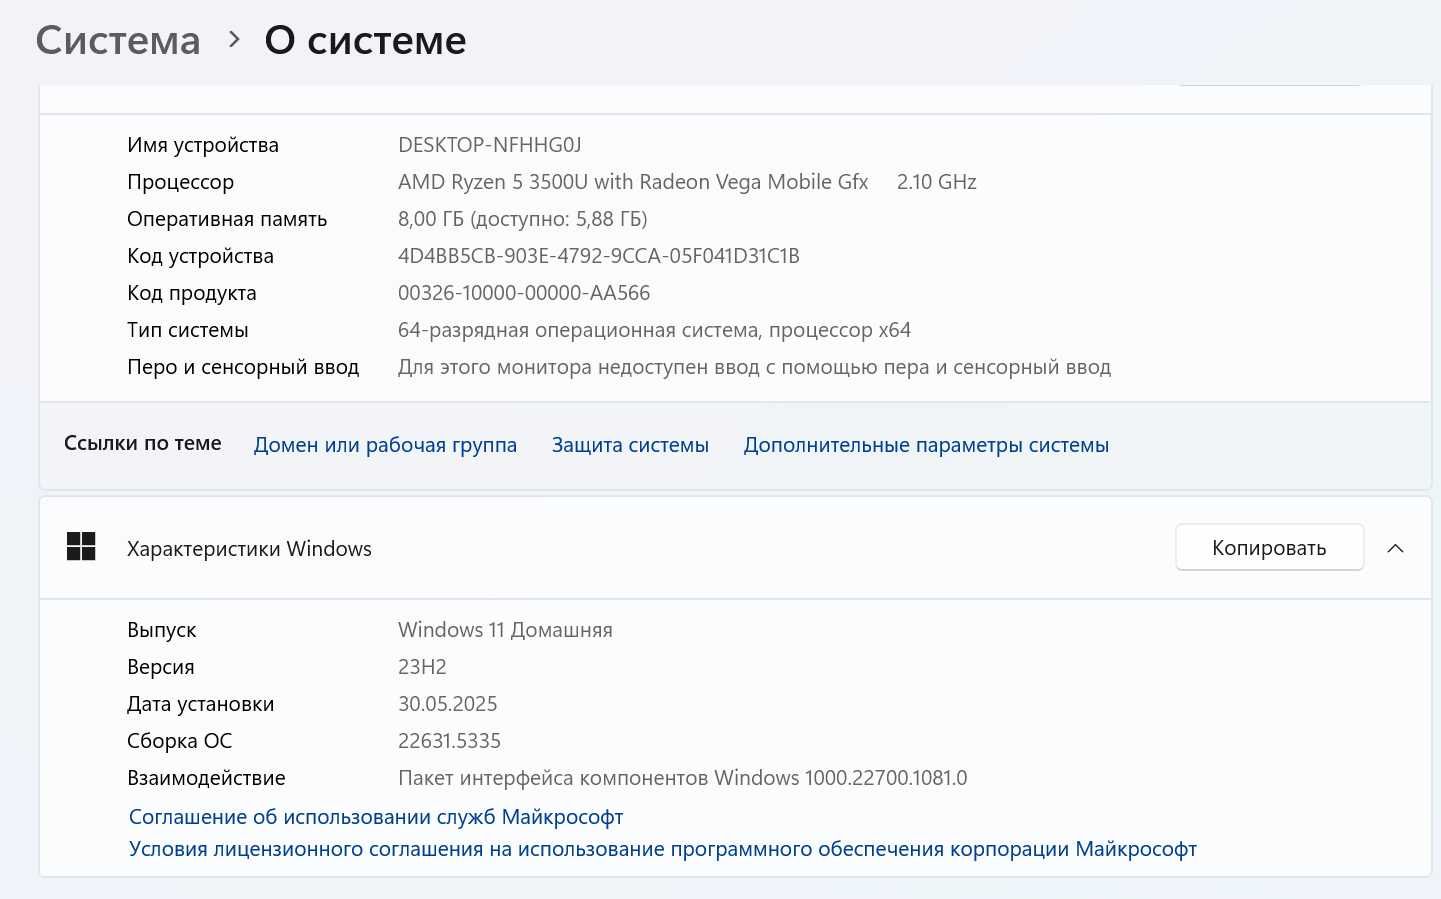
Task: Click the Сборка ОС label
Action: point(179,741)
